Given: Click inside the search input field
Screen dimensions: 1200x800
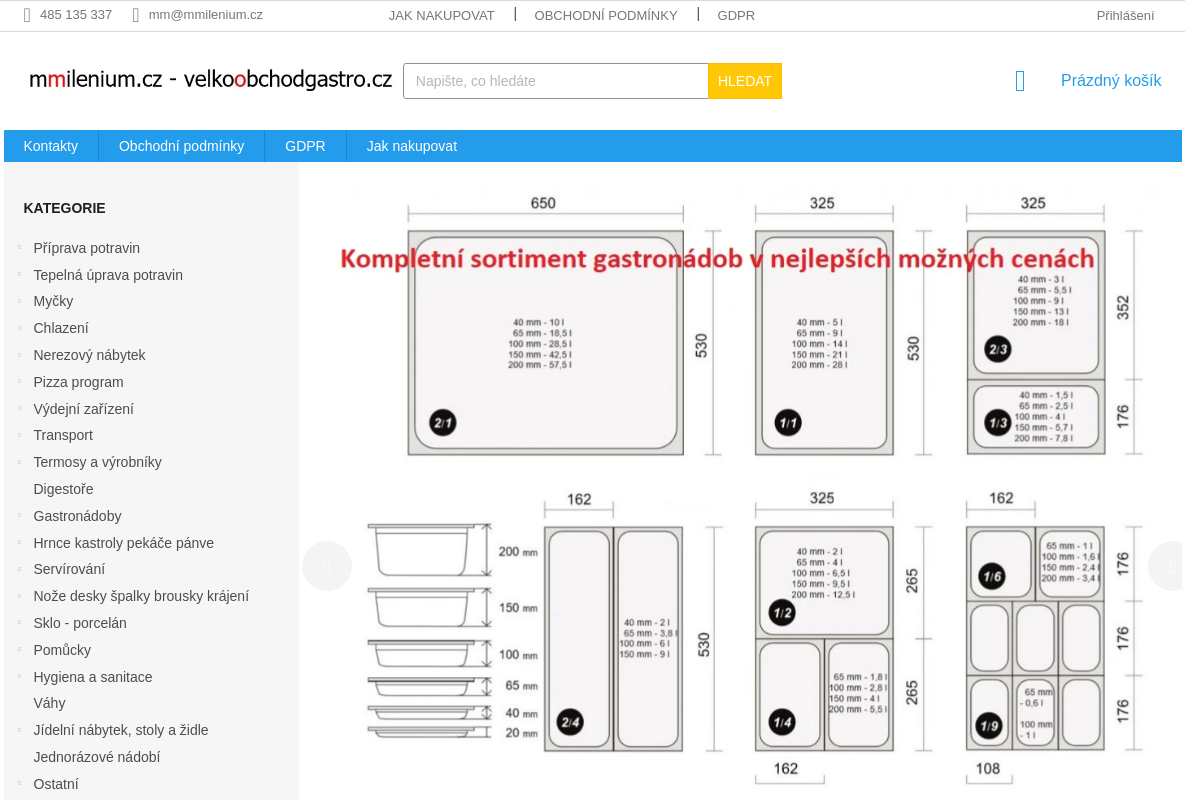Looking at the screenshot, I should tap(555, 81).
